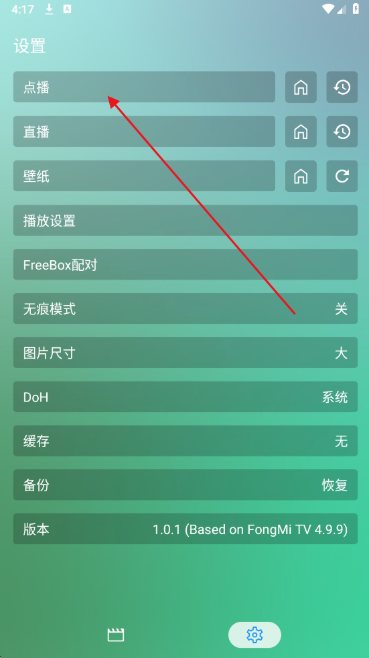Toggle 无痕模式 currently set to 关
The height and width of the screenshot is (658, 369).
click(185, 308)
